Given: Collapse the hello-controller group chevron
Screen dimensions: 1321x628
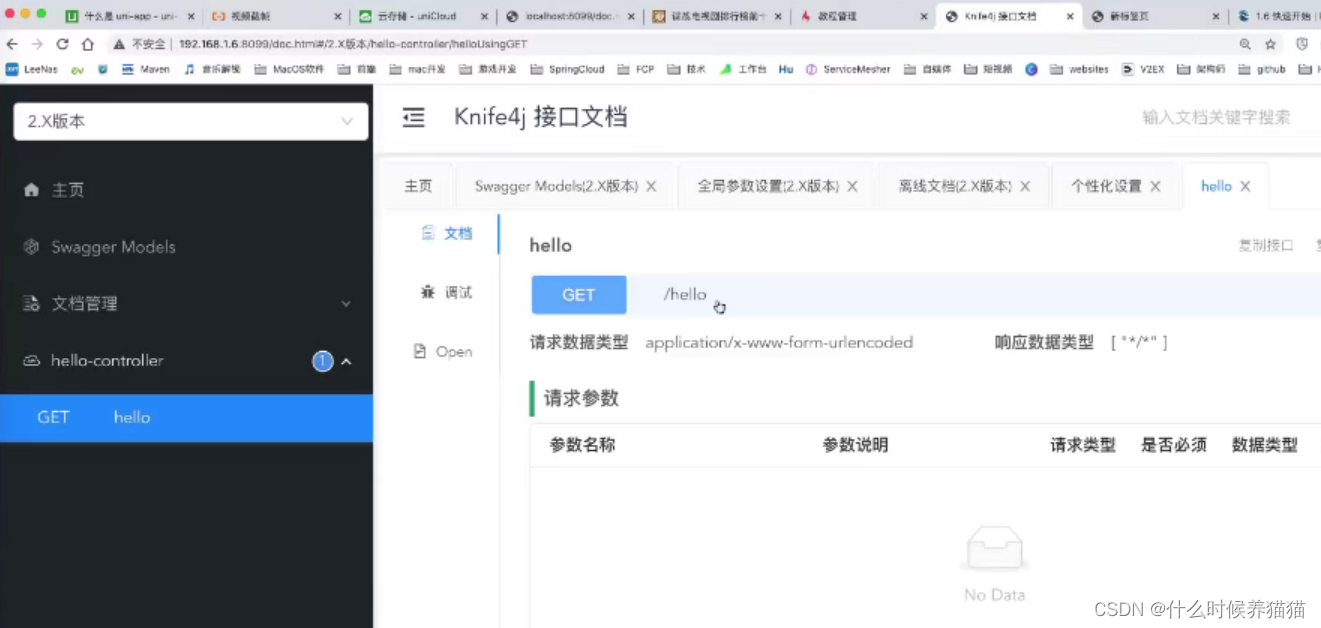Looking at the screenshot, I should point(346,361).
